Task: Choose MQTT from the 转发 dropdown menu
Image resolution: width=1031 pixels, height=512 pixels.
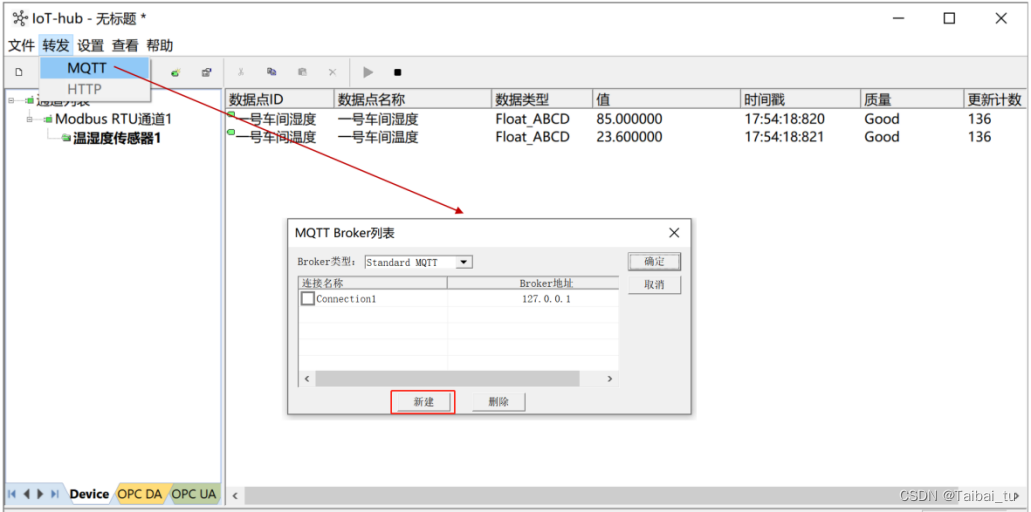Action: tap(95, 68)
